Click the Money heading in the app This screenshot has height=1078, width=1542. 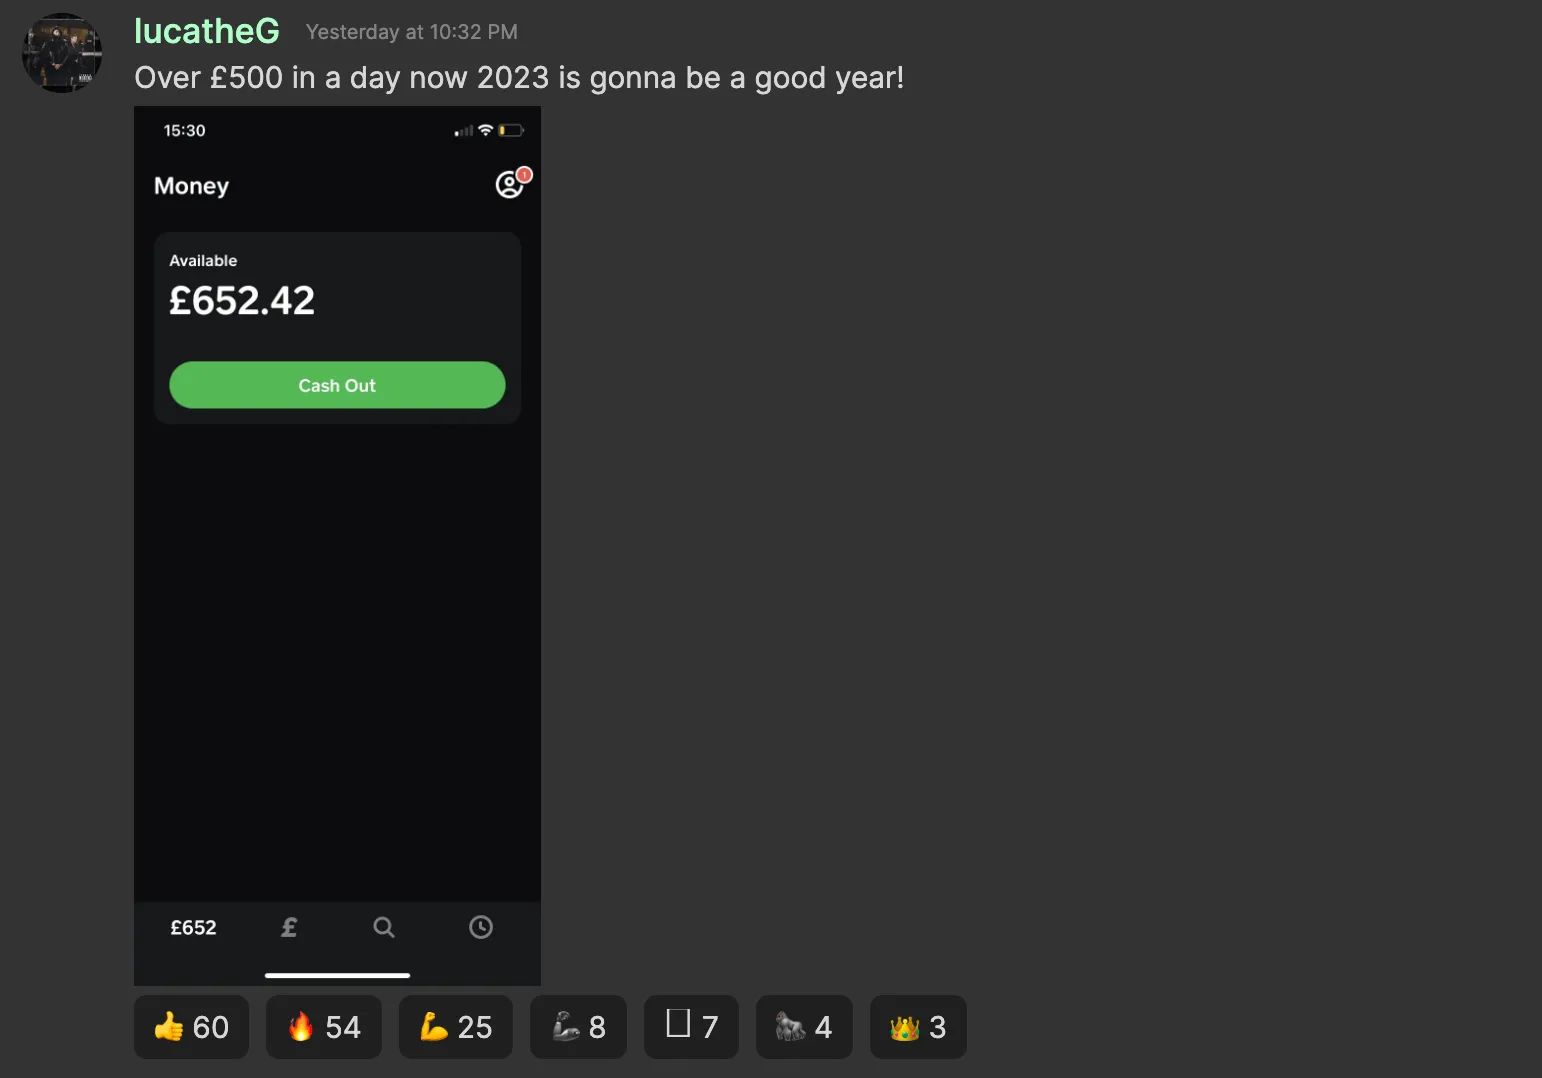click(x=191, y=186)
